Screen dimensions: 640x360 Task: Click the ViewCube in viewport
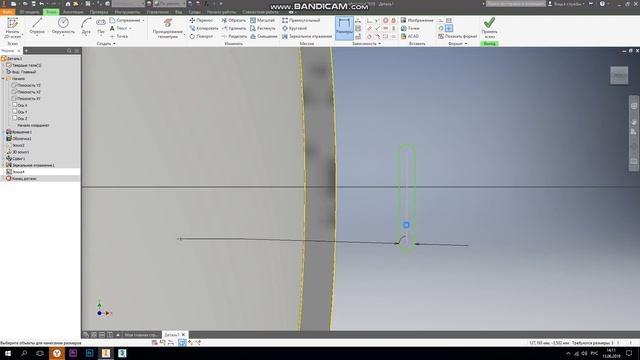[x=619, y=76]
